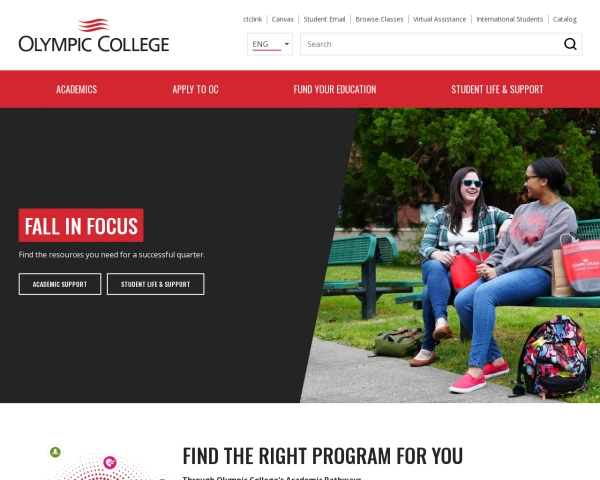Visit International Students page
This screenshot has width=600, height=480.
tap(509, 19)
